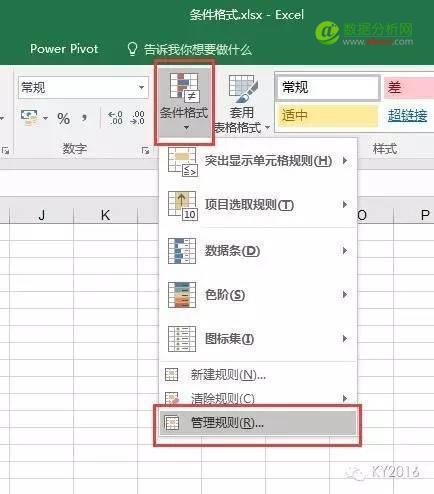Select 色阶(S) menu item

[259, 295]
